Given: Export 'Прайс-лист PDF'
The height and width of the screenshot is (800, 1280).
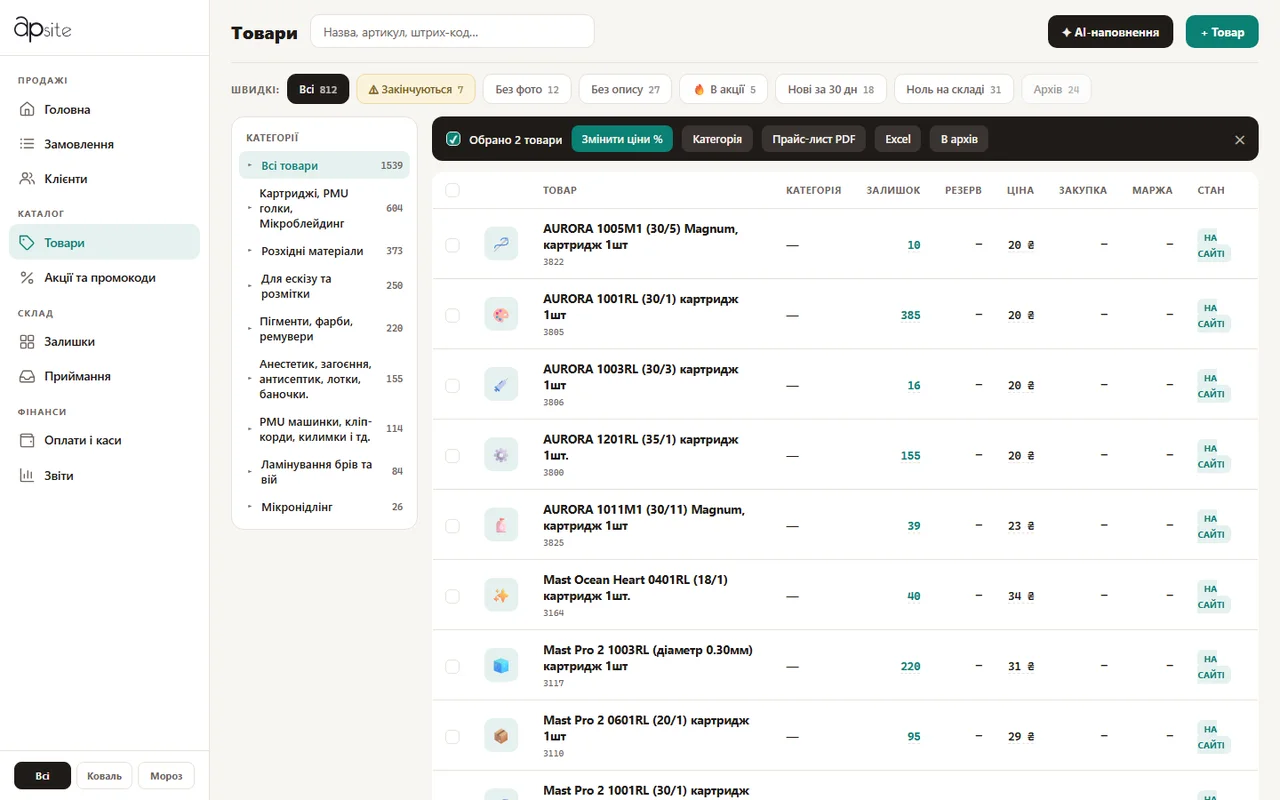Looking at the screenshot, I should (x=814, y=139).
